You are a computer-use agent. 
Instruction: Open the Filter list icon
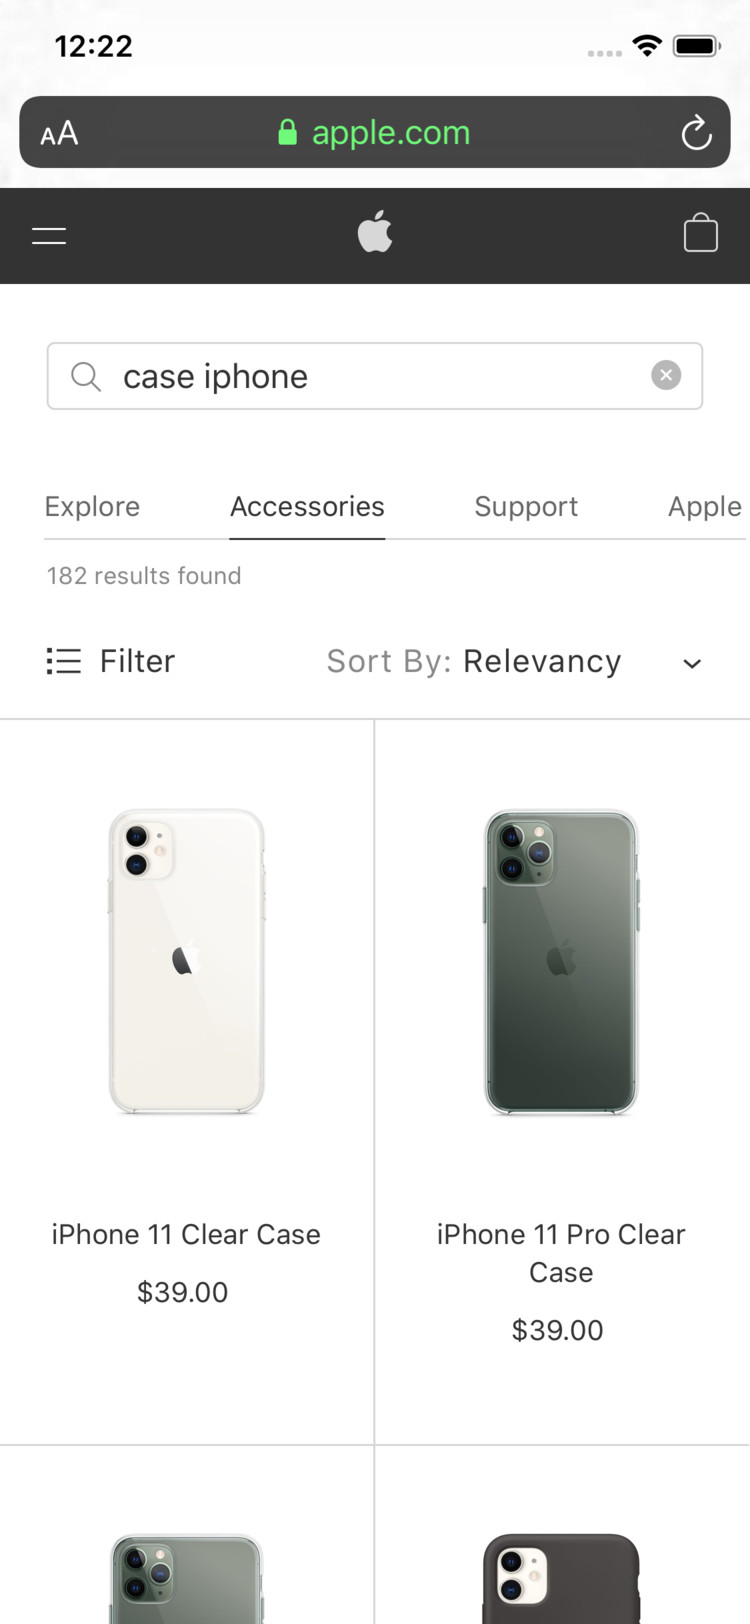point(64,661)
